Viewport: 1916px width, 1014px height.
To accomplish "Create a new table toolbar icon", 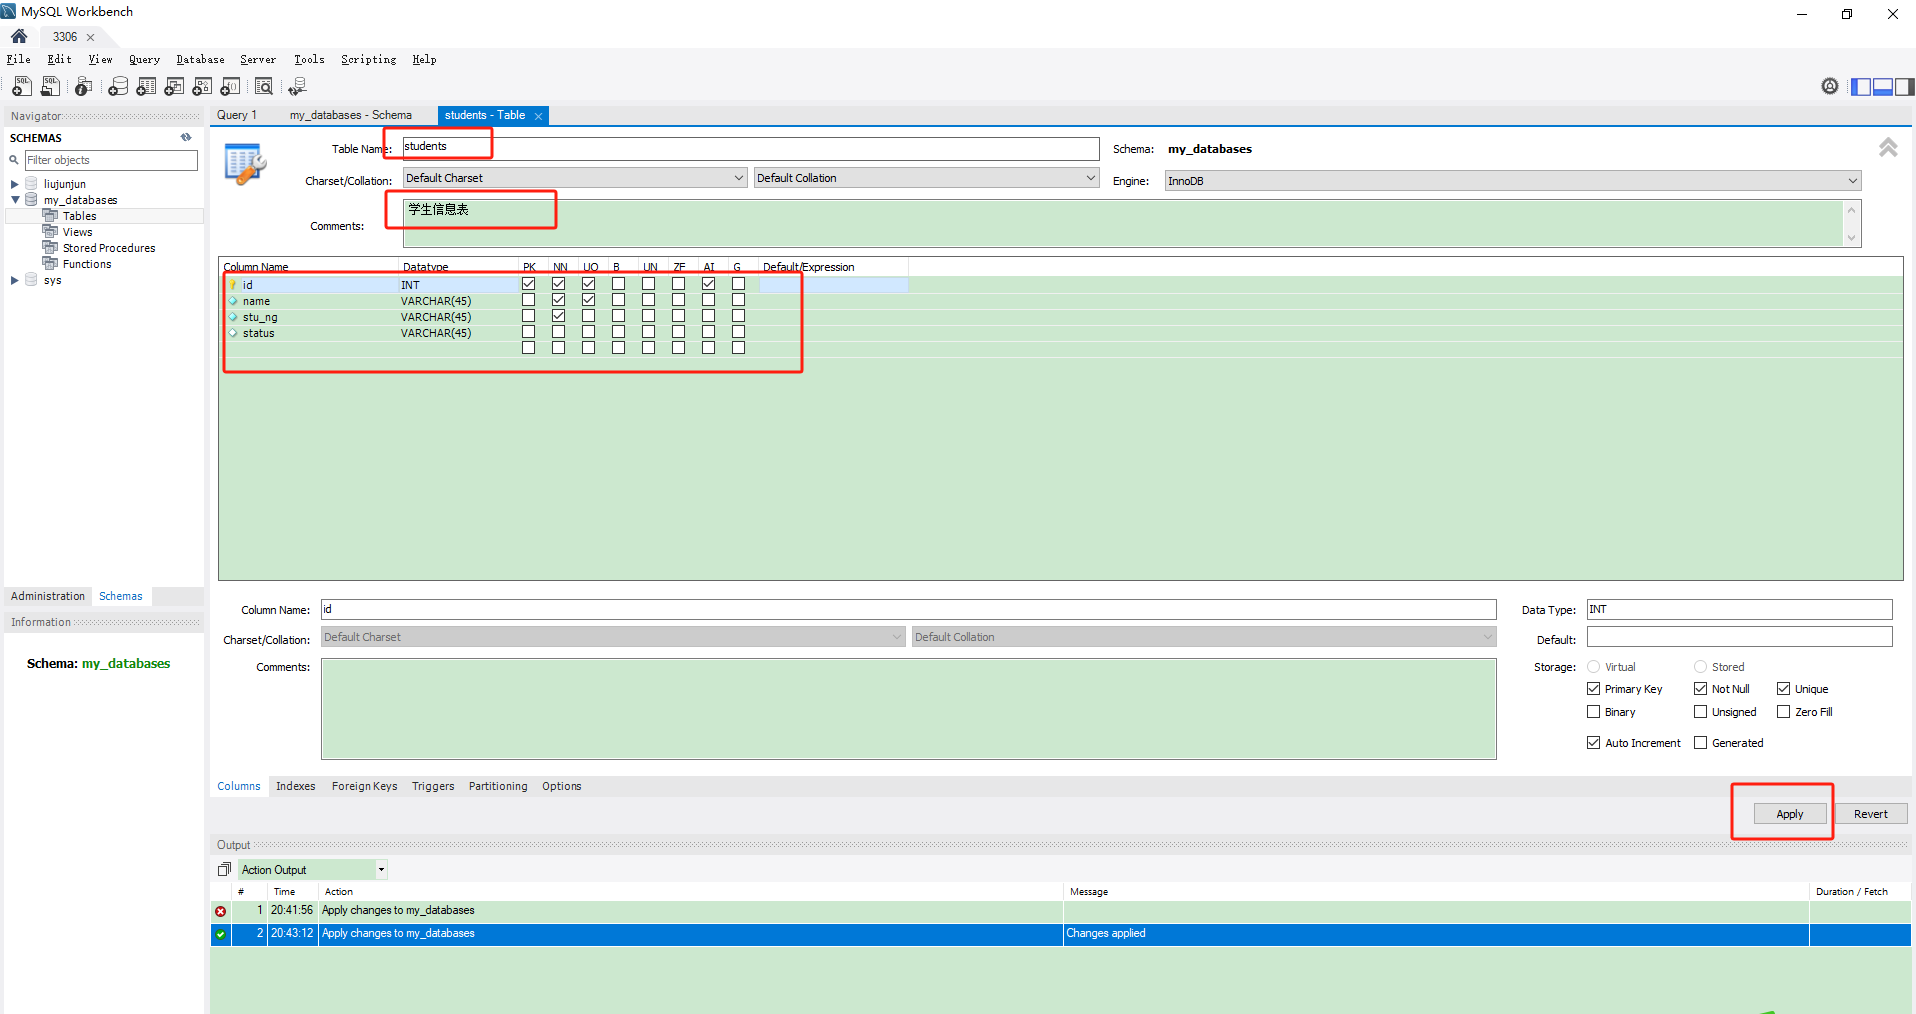I will [146, 87].
